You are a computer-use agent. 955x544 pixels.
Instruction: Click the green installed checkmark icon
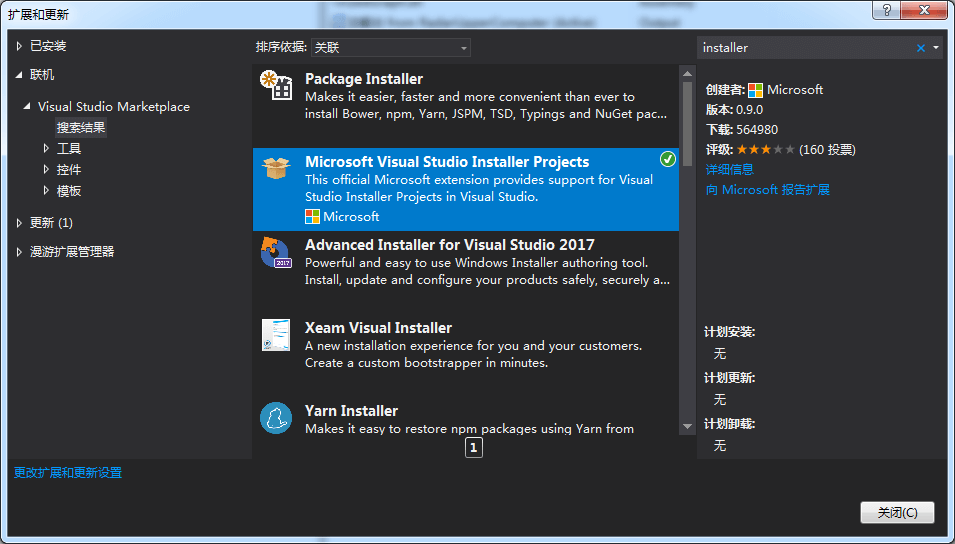tap(668, 160)
